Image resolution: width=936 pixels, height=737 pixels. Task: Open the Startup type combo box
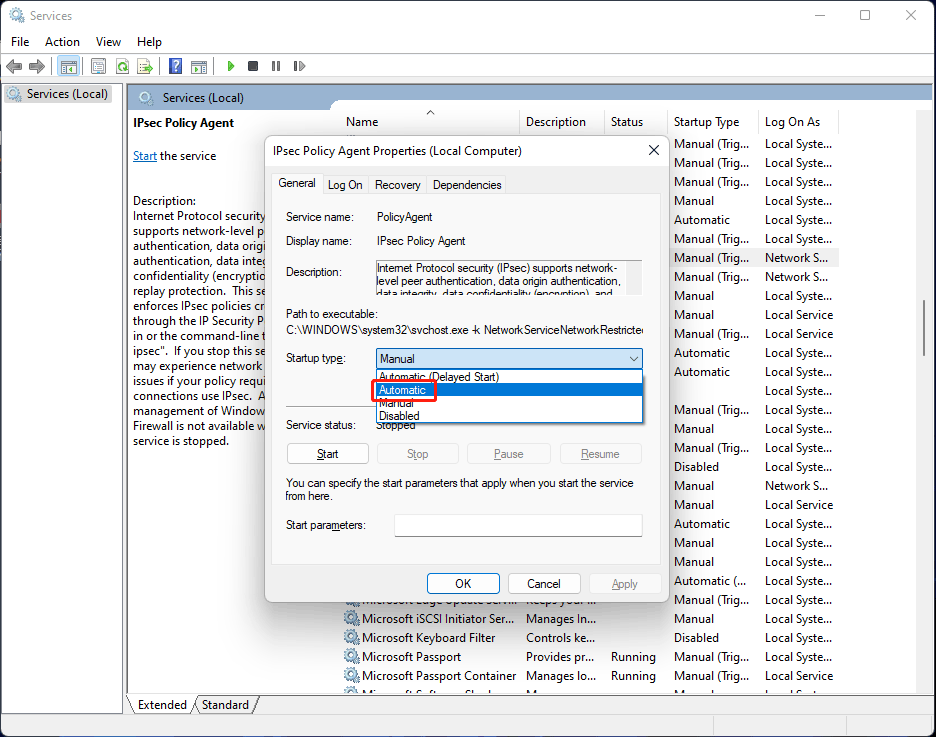509,359
